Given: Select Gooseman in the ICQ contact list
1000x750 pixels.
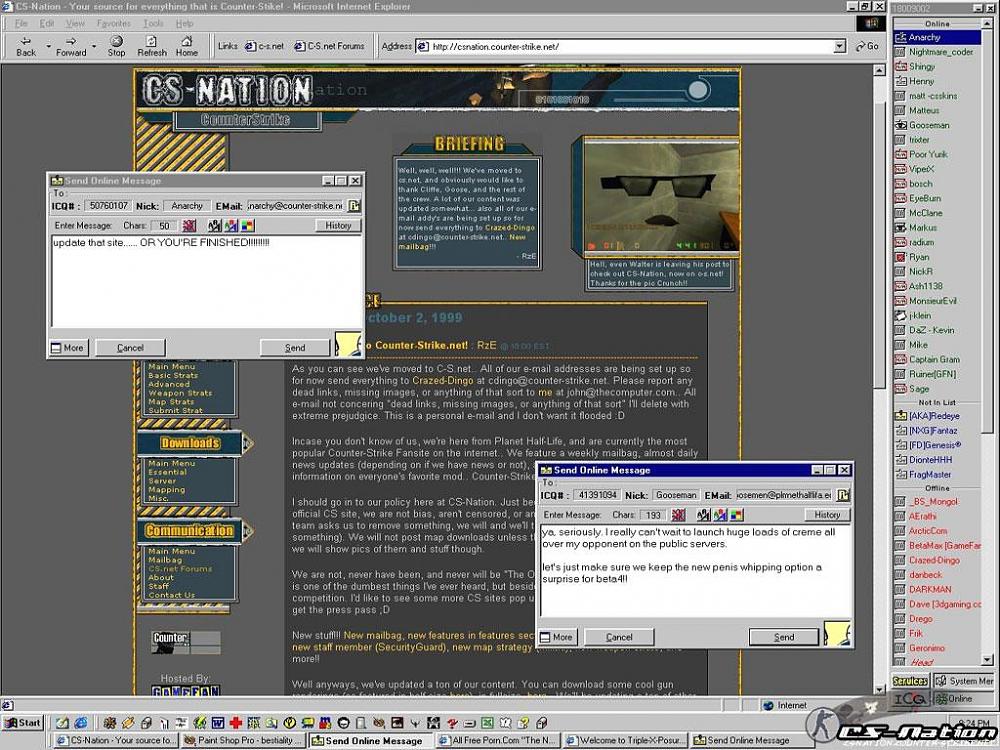Looking at the screenshot, I should point(929,125).
